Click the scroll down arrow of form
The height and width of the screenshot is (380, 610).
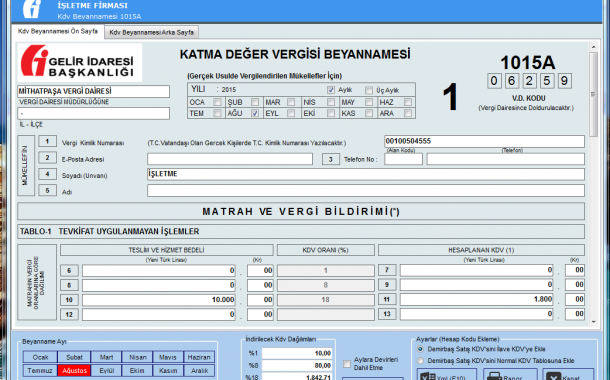point(593,322)
